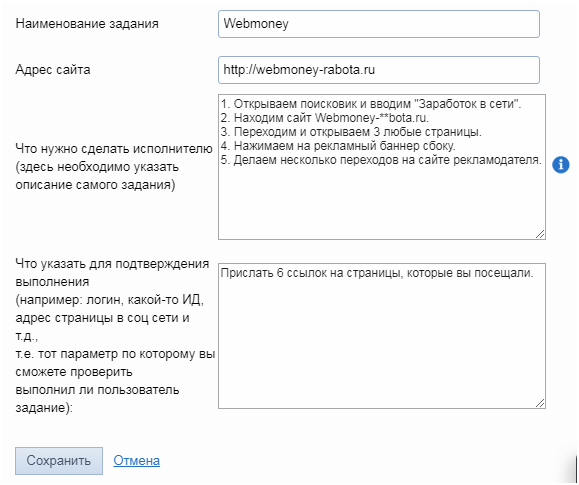Viewport: 579px width, 485px height.
Task: Grab the resize handle of task description textarea
Action: pyautogui.click(x=540, y=234)
